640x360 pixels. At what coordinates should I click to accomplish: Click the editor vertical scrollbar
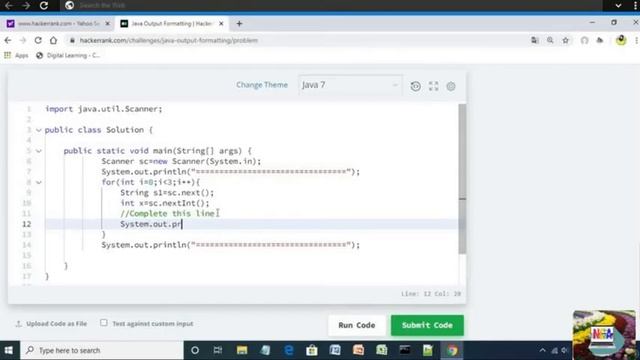462,179
